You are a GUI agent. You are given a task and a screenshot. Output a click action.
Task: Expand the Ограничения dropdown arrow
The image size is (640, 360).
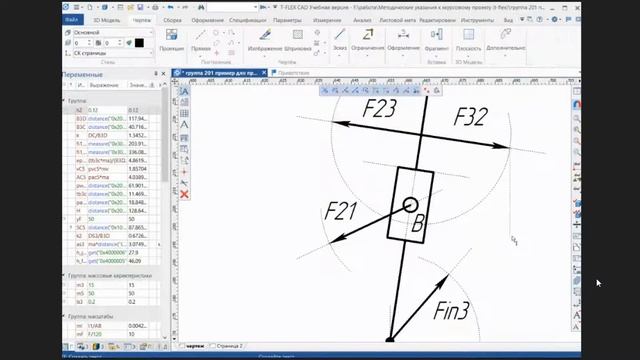pos(368,55)
